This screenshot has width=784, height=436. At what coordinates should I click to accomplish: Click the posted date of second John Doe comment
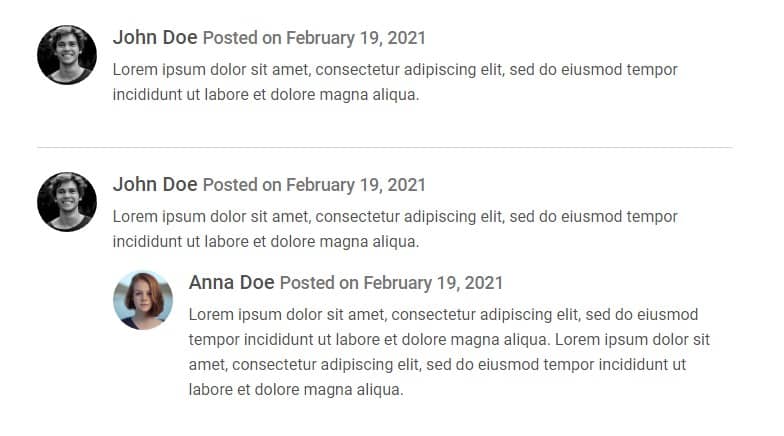pyautogui.click(x=314, y=185)
